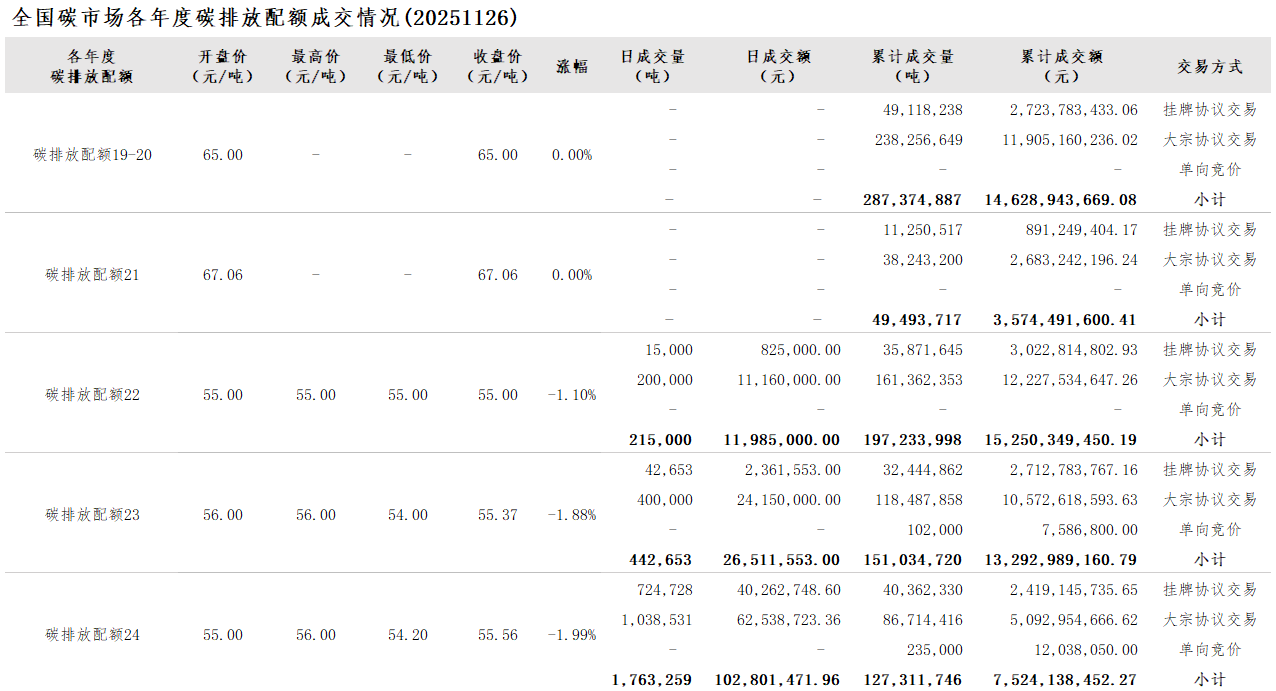
Task: Click the 最低价 column header
Action: (407, 66)
